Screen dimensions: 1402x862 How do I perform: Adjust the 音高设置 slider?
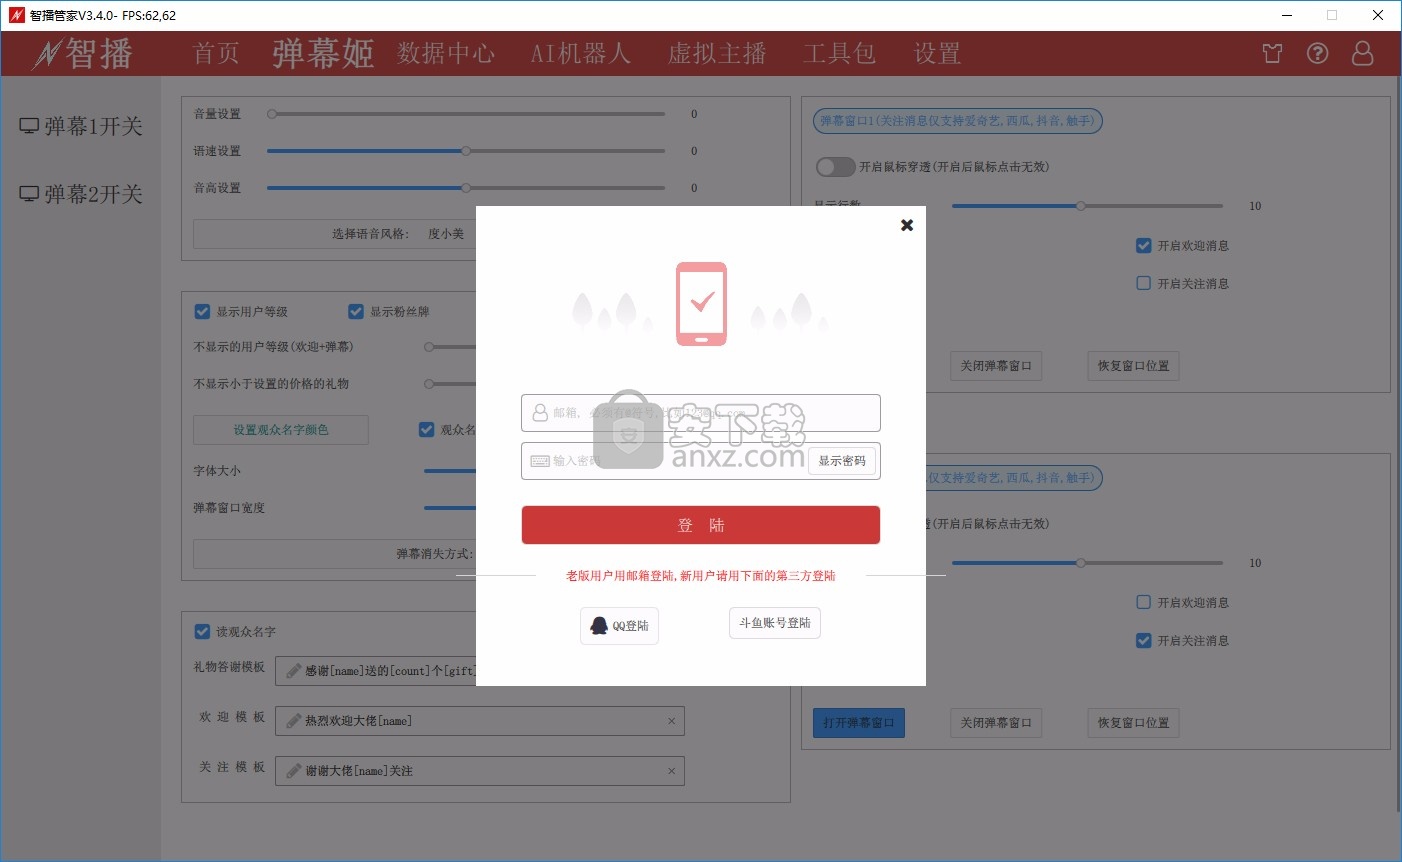pyautogui.click(x=466, y=188)
